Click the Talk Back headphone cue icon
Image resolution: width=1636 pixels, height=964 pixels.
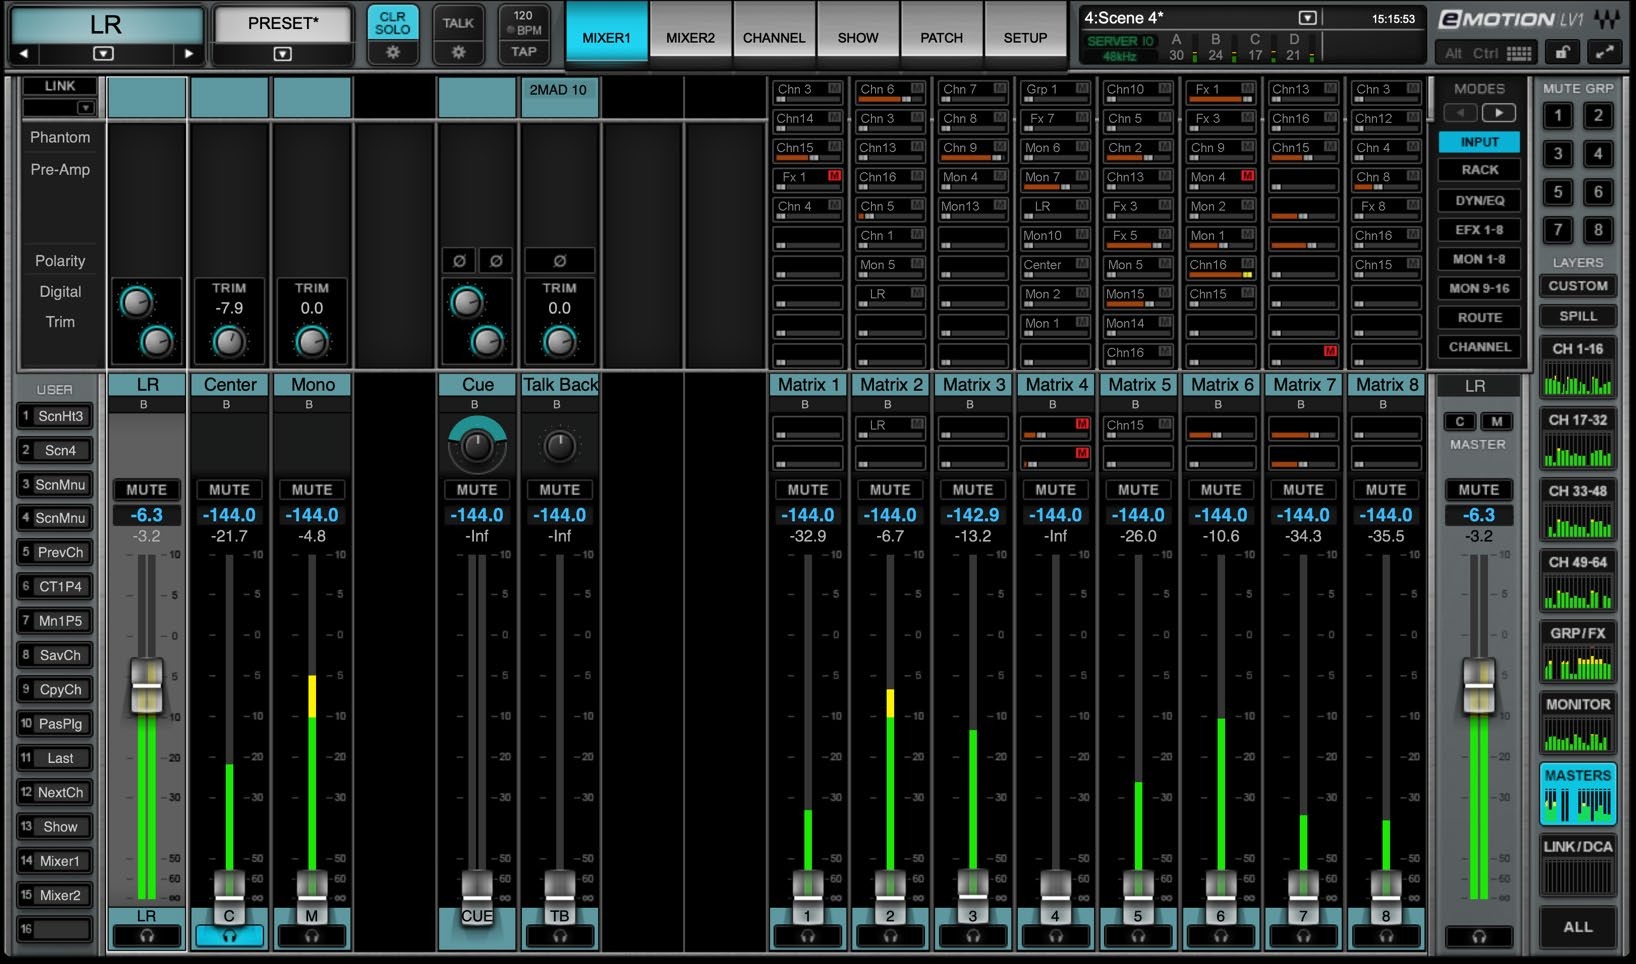point(559,936)
